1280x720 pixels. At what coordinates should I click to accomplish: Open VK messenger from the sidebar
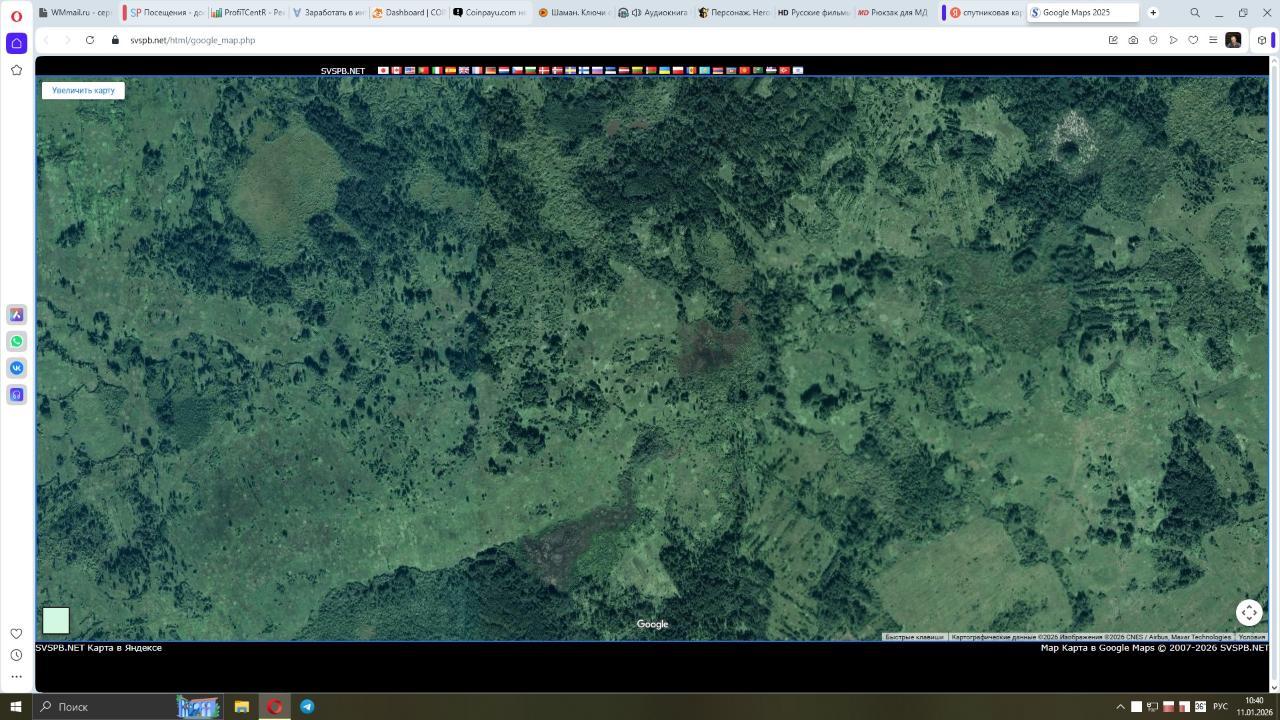16,368
